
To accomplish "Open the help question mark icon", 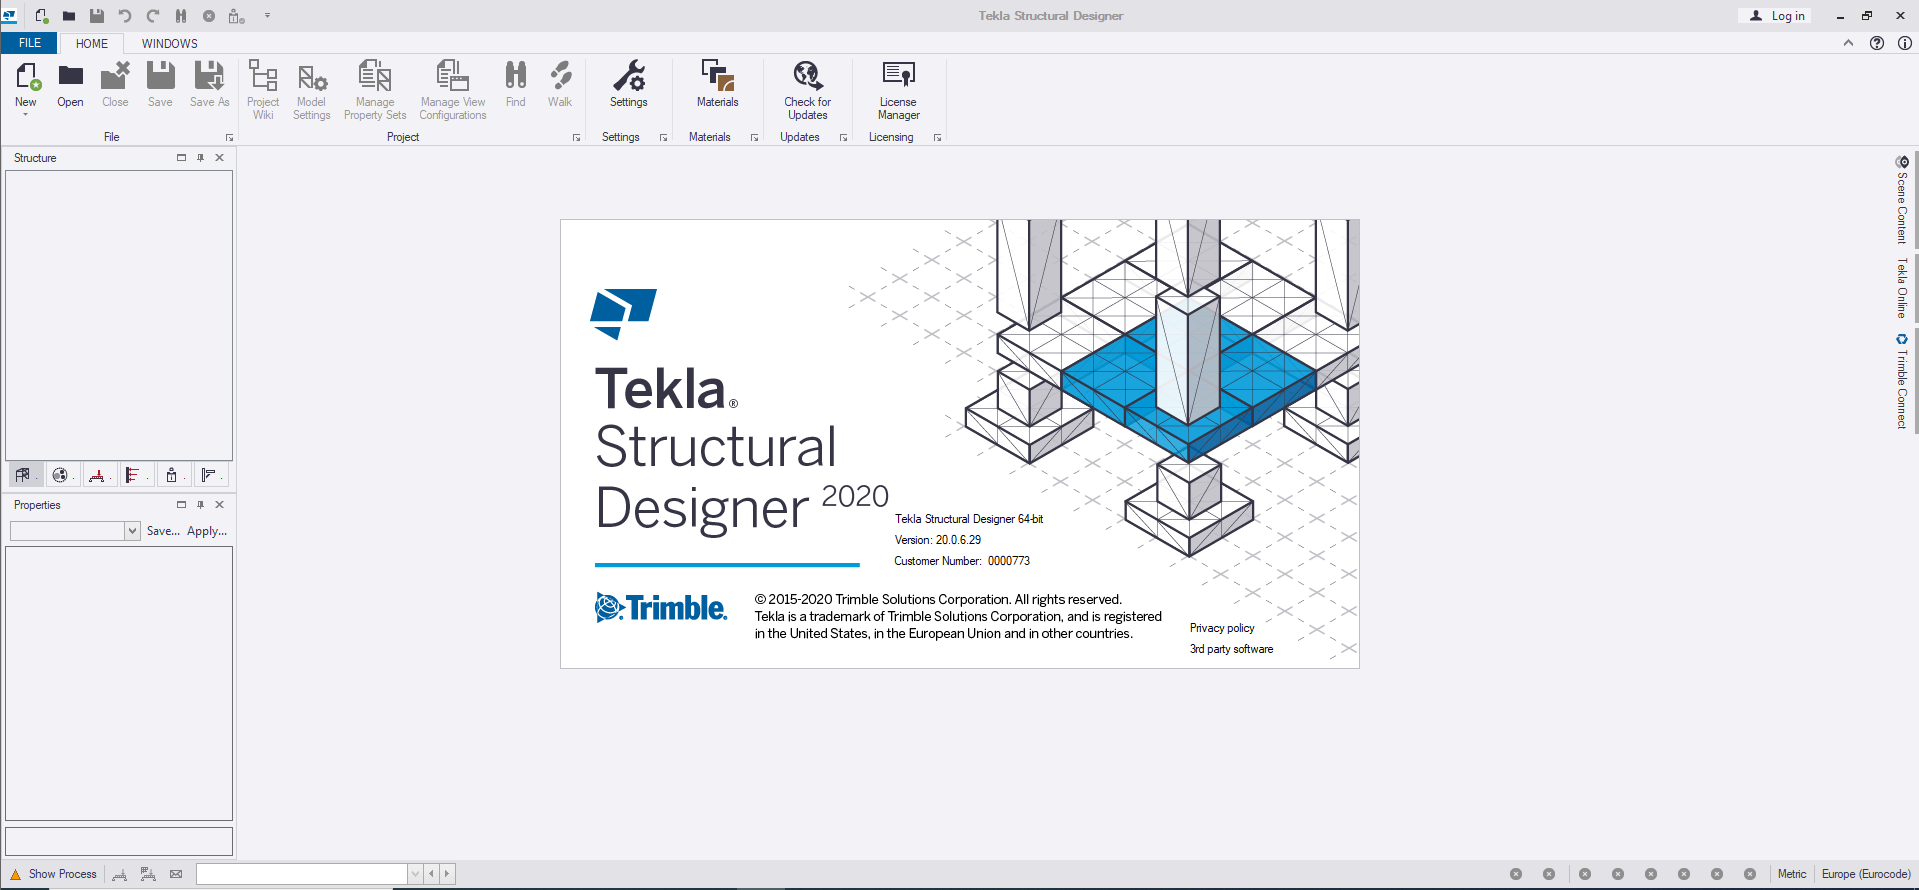I will coord(1877,43).
